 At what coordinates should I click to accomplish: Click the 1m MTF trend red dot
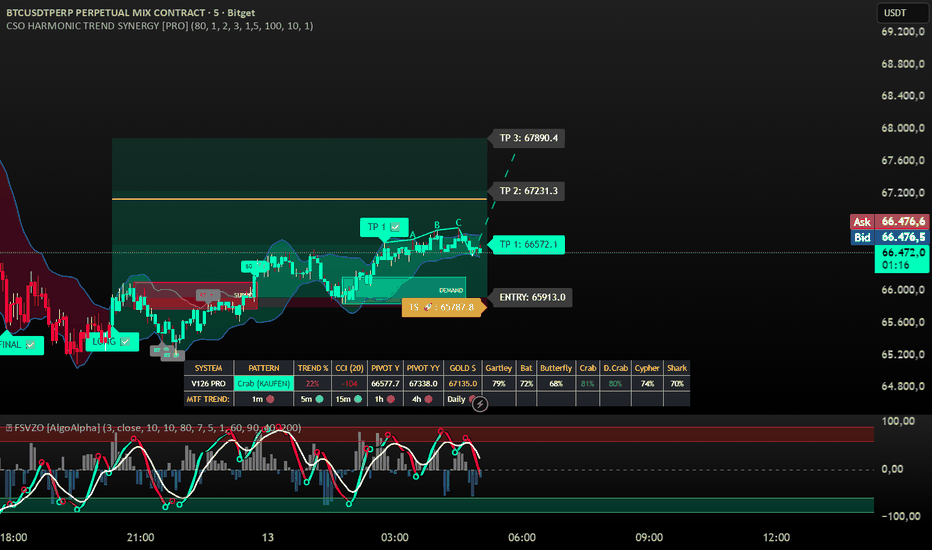pos(270,400)
